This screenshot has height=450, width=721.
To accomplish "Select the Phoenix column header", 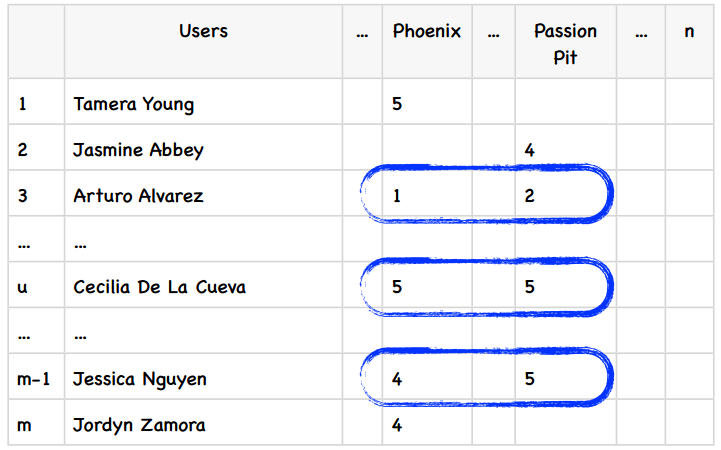I will (x=427, y=31).
